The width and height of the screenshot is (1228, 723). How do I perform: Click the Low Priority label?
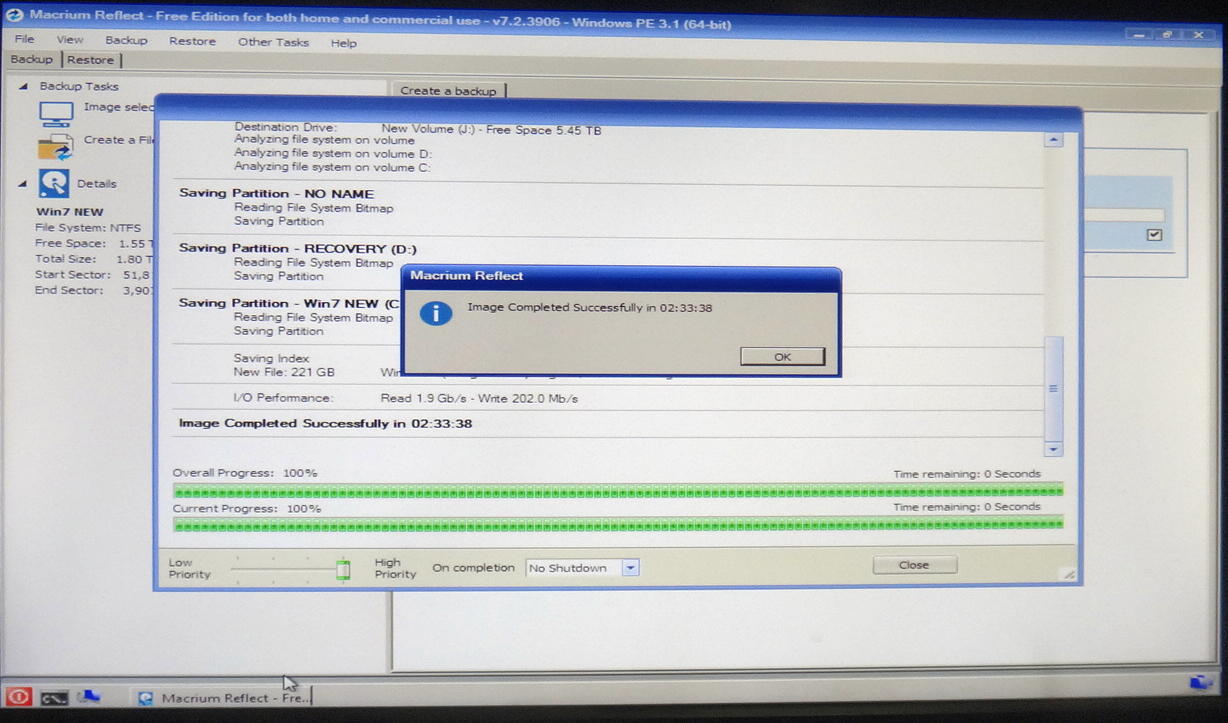point(189,568)
